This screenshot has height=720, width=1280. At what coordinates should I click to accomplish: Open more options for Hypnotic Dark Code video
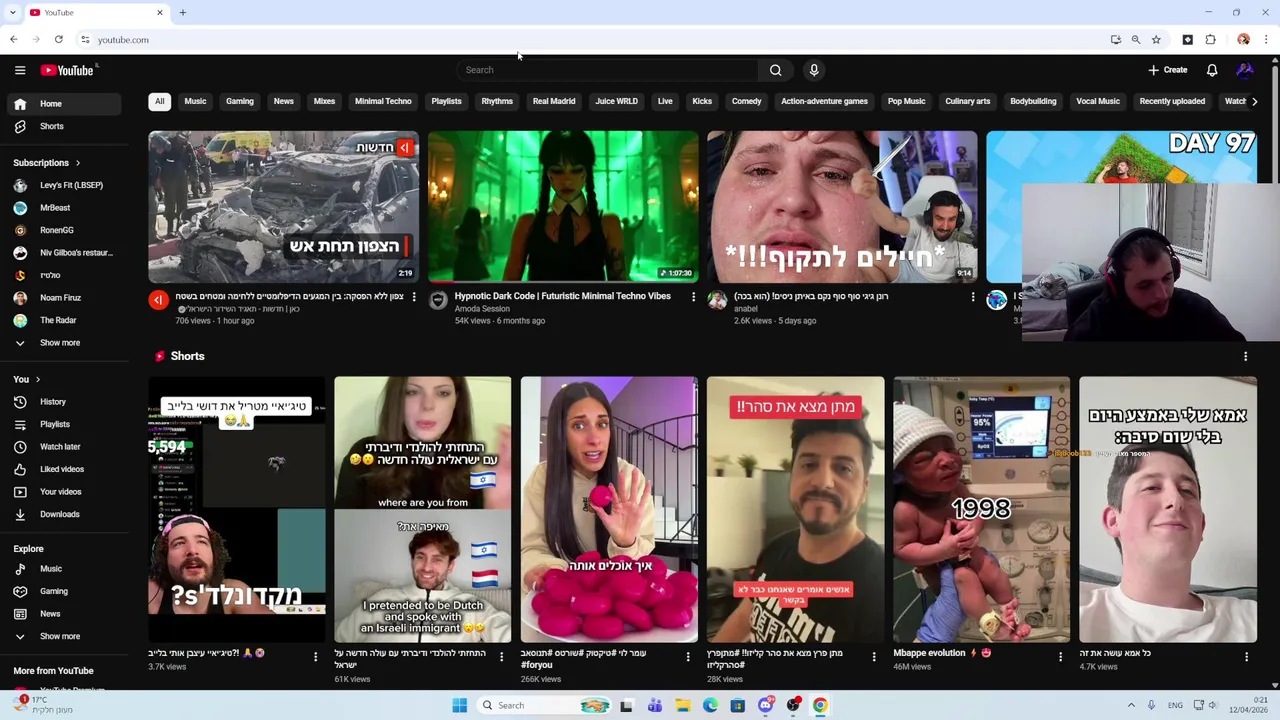693,297
